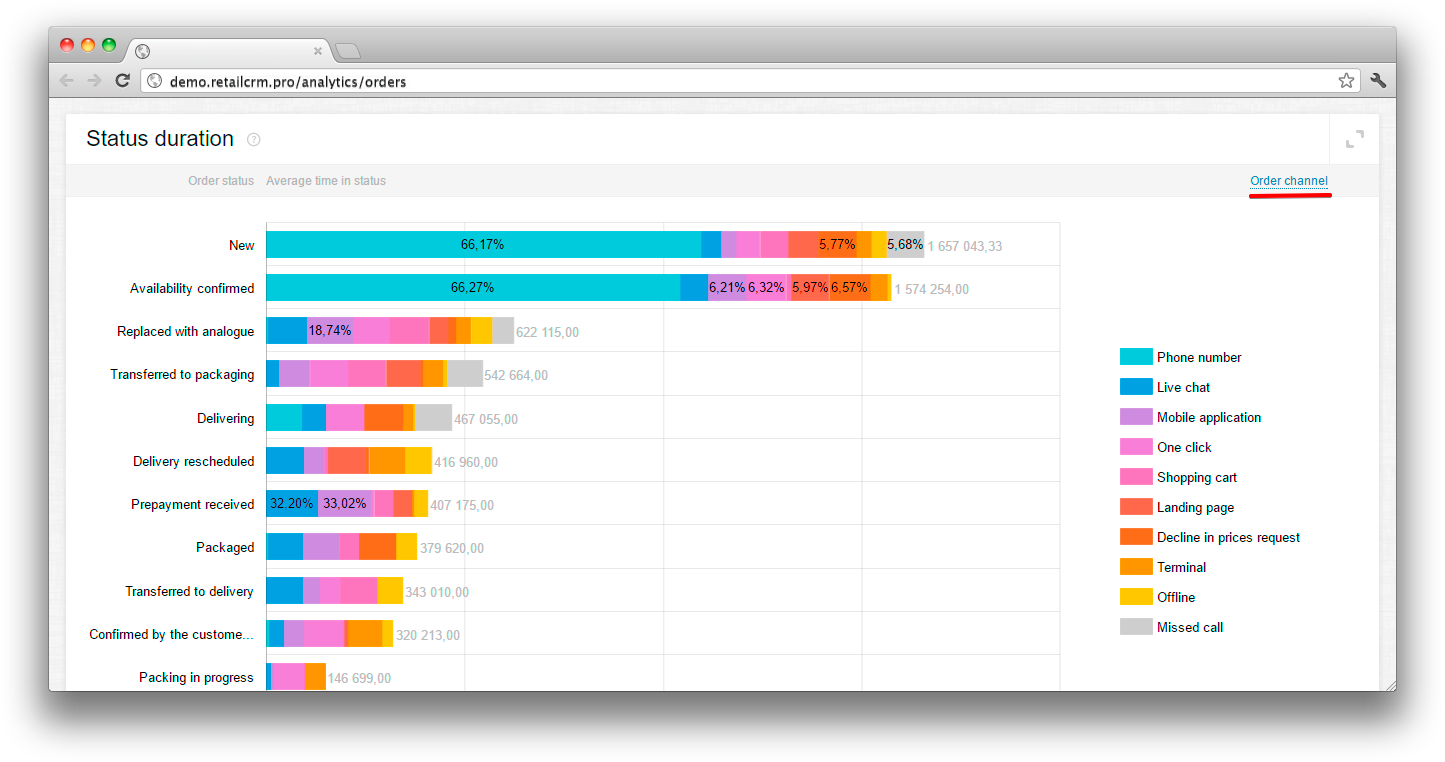Click the Packaged status label
Image resolution: width=1445 pixels, height=762 pixels.
coord(225,548)
